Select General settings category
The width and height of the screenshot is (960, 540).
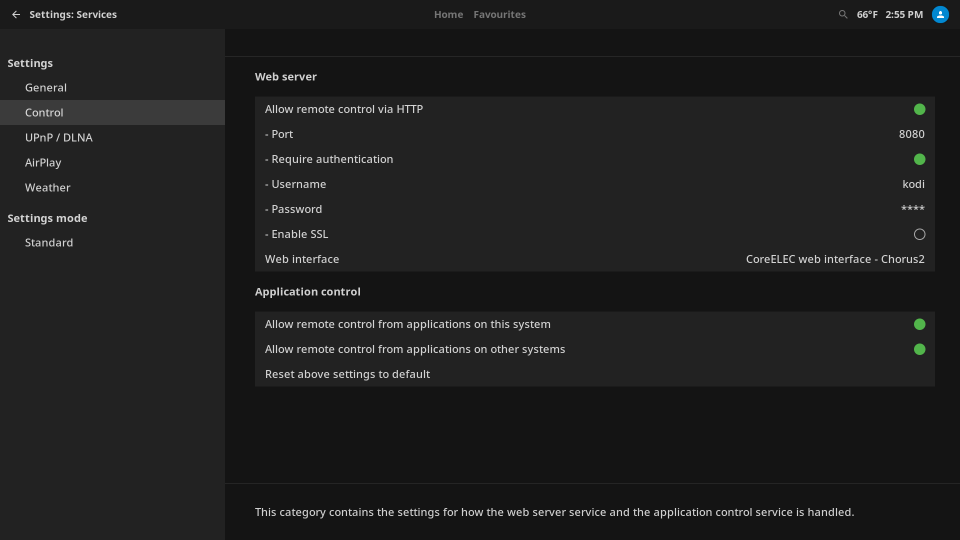[x=46, y=88]
